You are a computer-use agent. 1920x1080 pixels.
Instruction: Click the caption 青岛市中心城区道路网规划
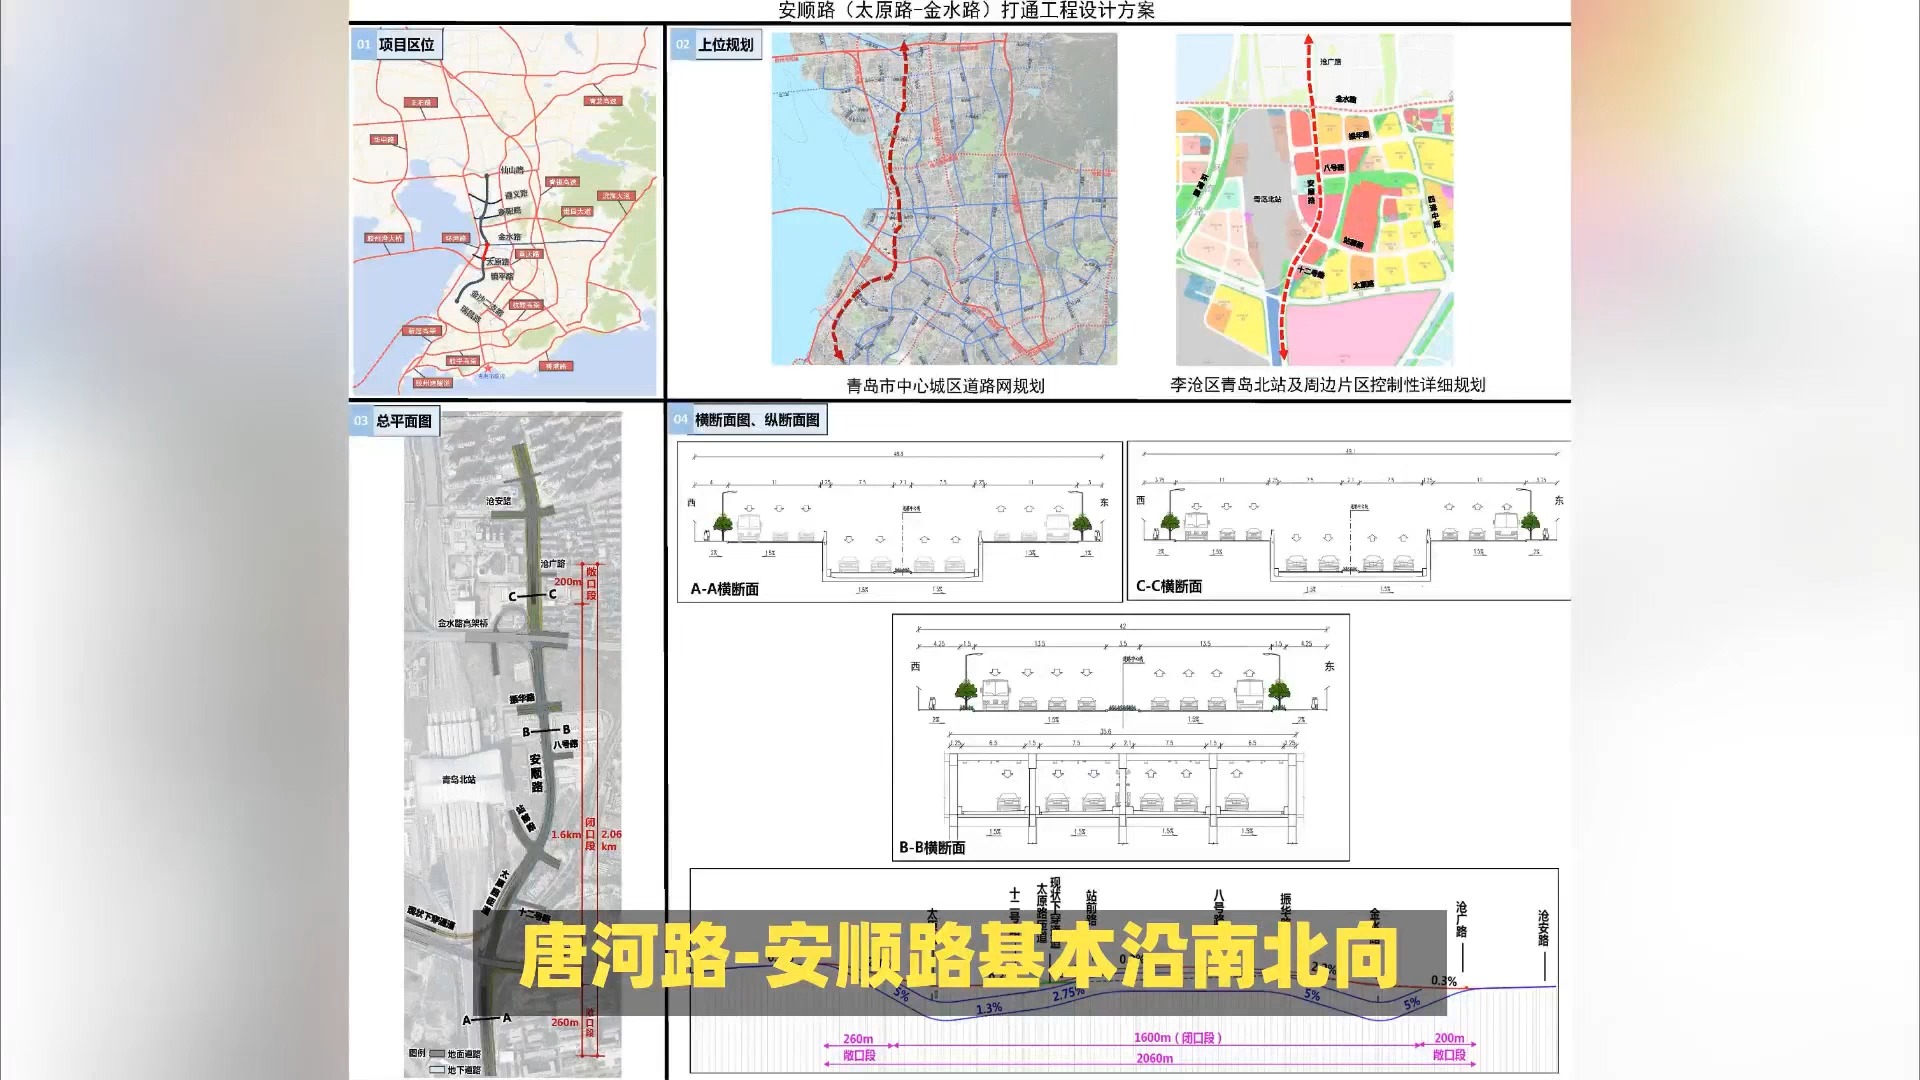point(945,386)
